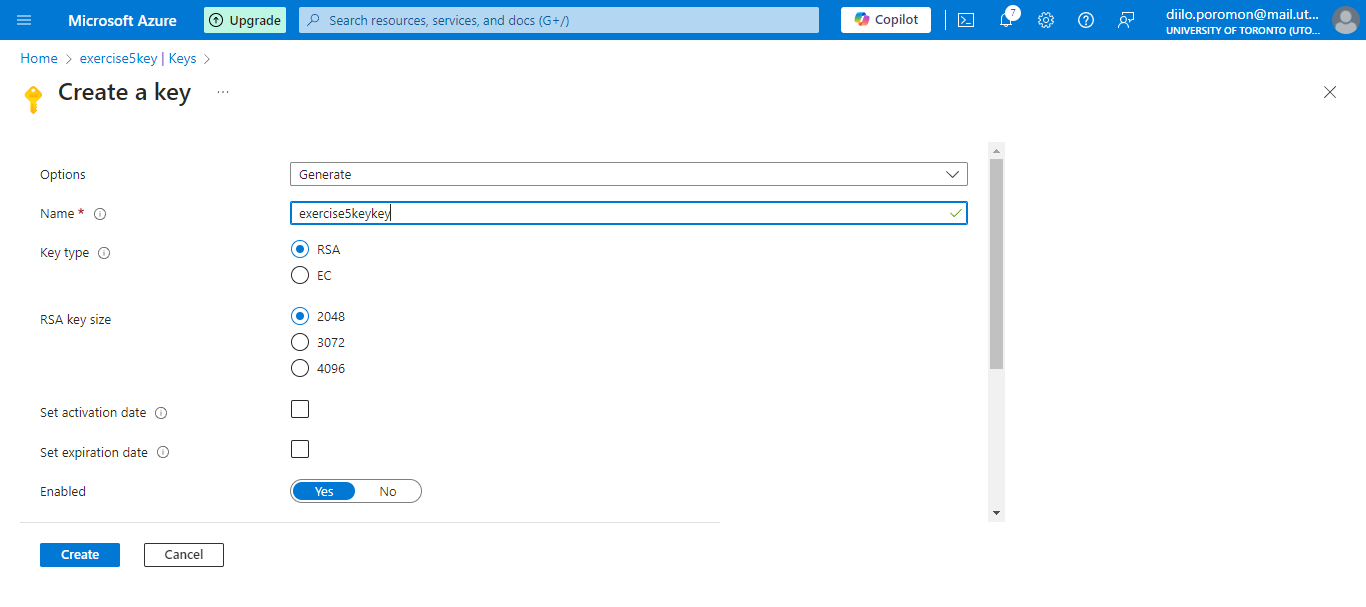Viewport: 1366px width, 607px height.
Task: Check Set expiration date
Action: [x=299, y=448]
